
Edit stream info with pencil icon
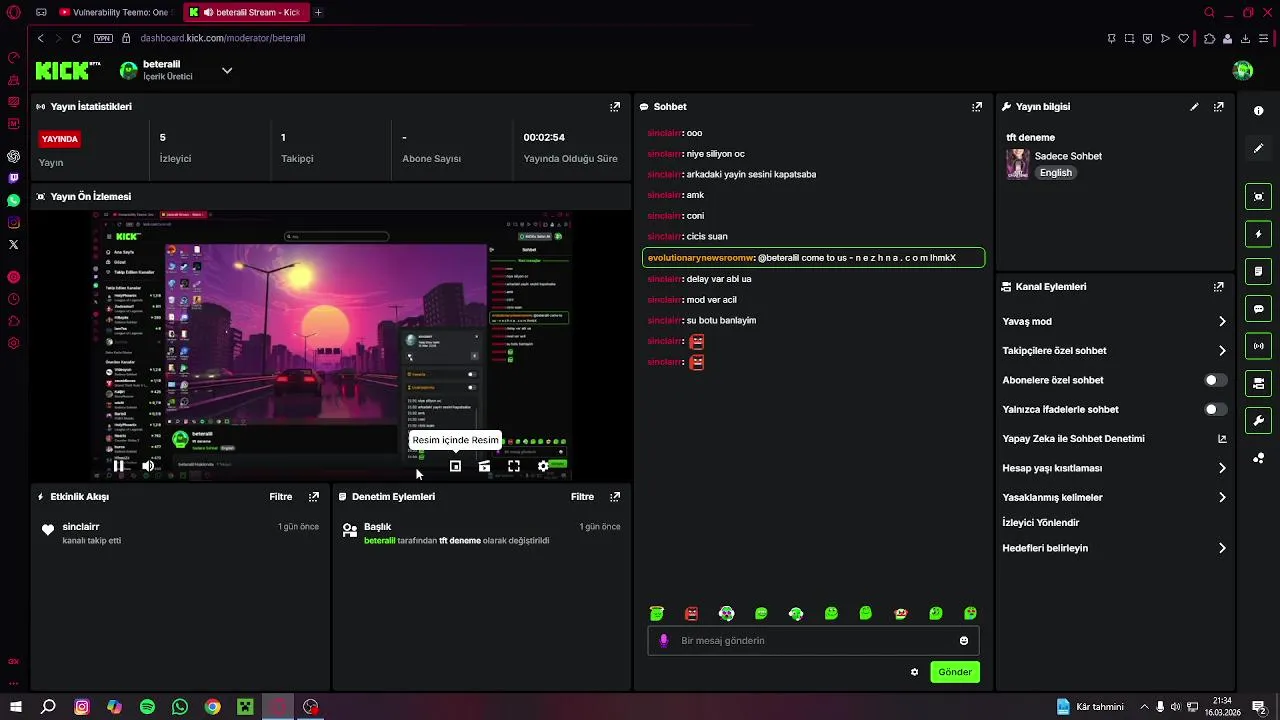pyautogui.click(x=1194, y=107)
